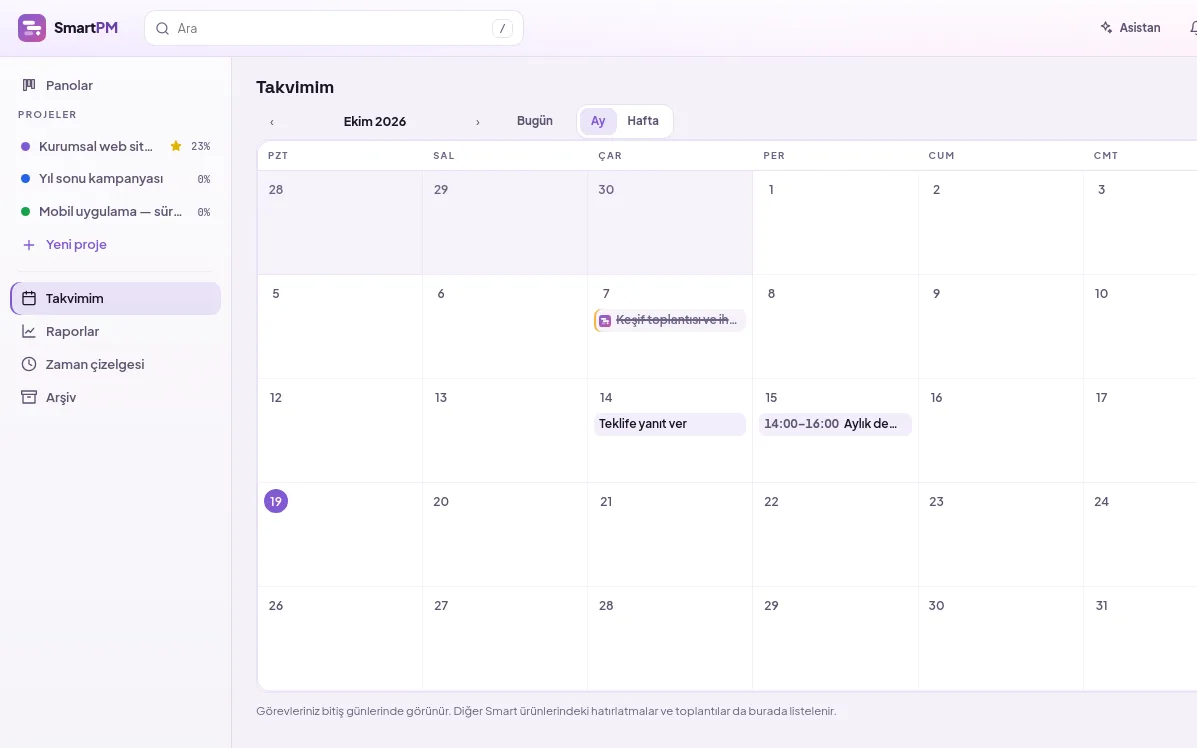Screen dimensions: 1197x748
Task: Click the Ekim 2026 month label
Action: click(375, 121)
